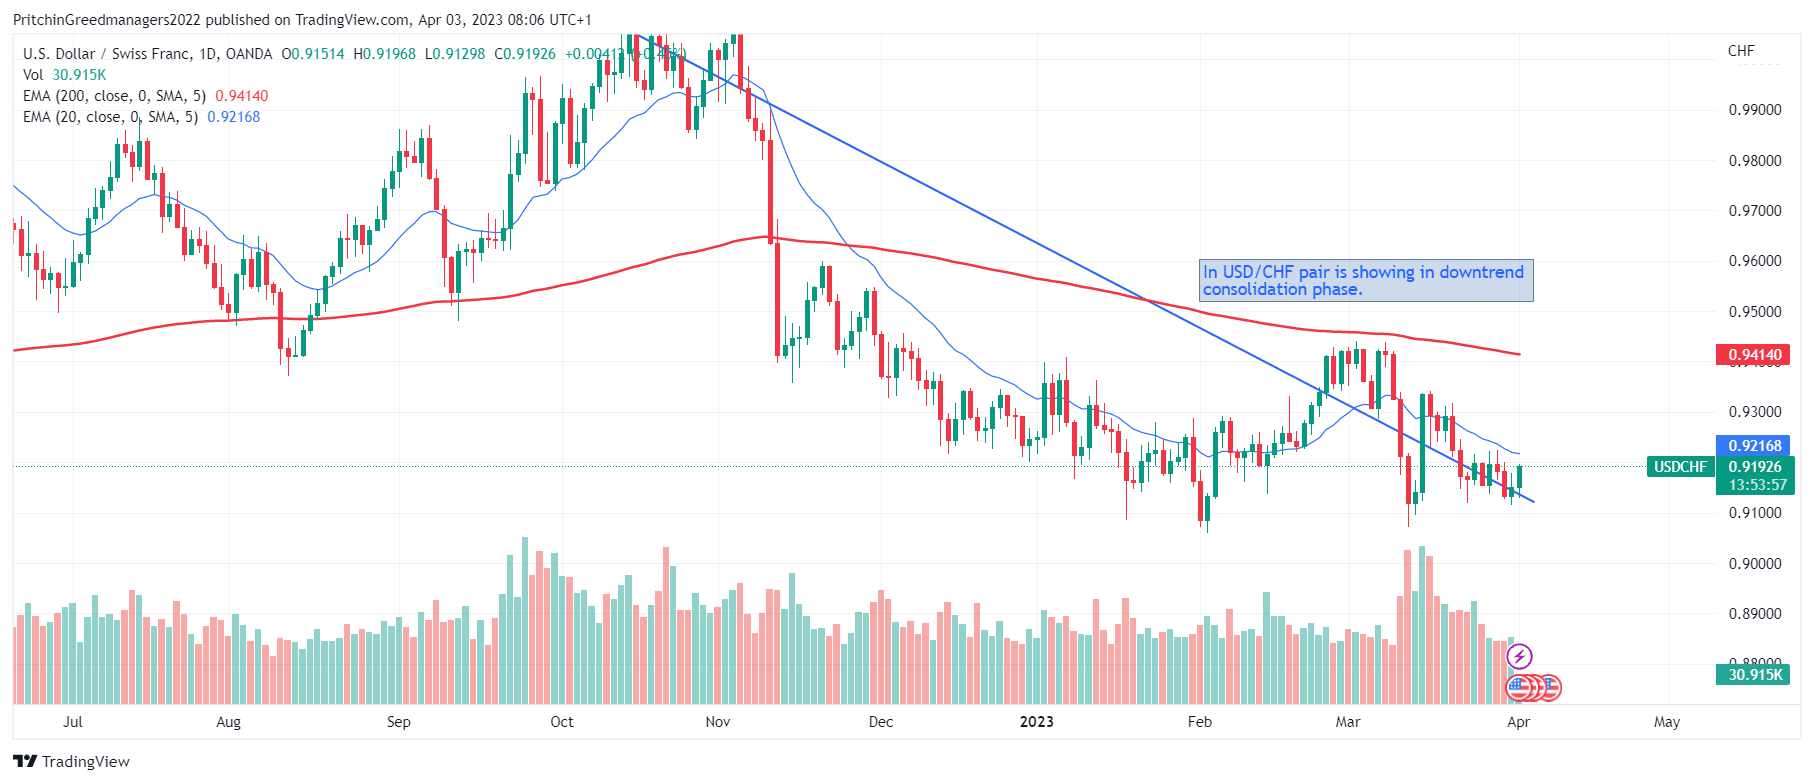The width and height of the screenshot is (1814, 783).
Task: Click the frontmost US flag economic event icon
Action: pyautogui.click(x=1519, y=687)
